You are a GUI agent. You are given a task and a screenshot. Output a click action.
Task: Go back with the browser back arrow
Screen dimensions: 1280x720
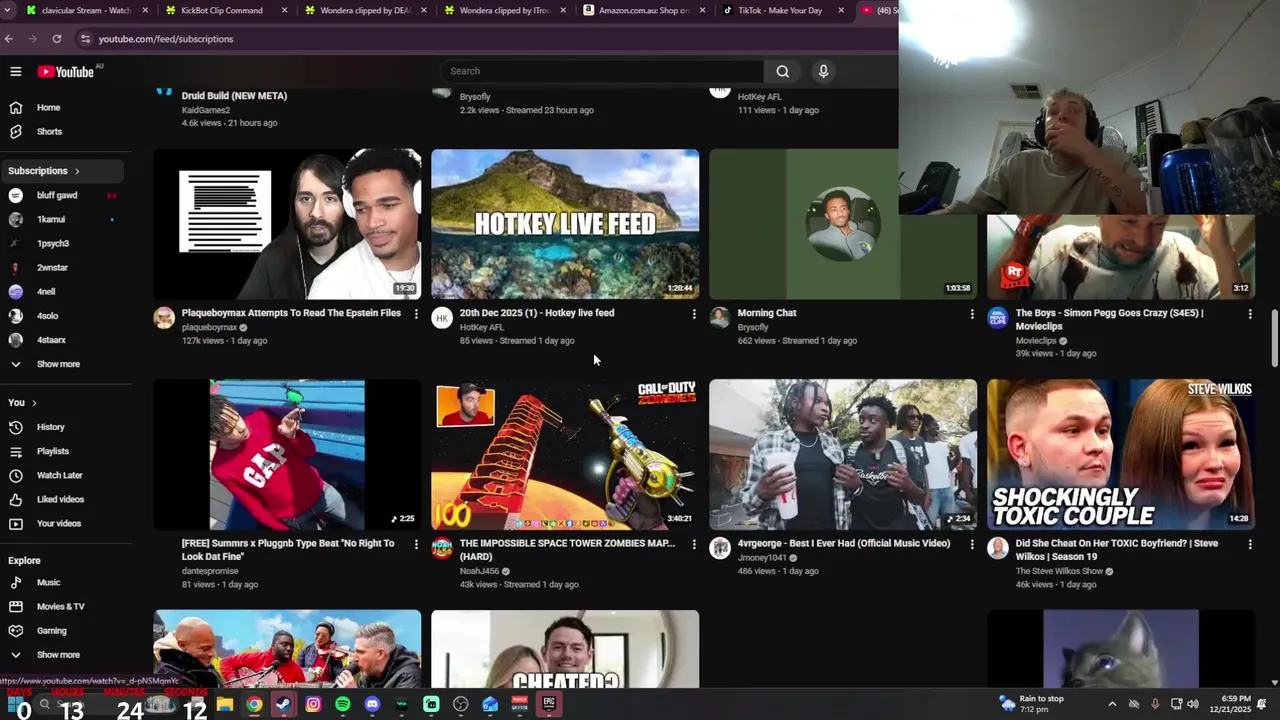[9, 39]
